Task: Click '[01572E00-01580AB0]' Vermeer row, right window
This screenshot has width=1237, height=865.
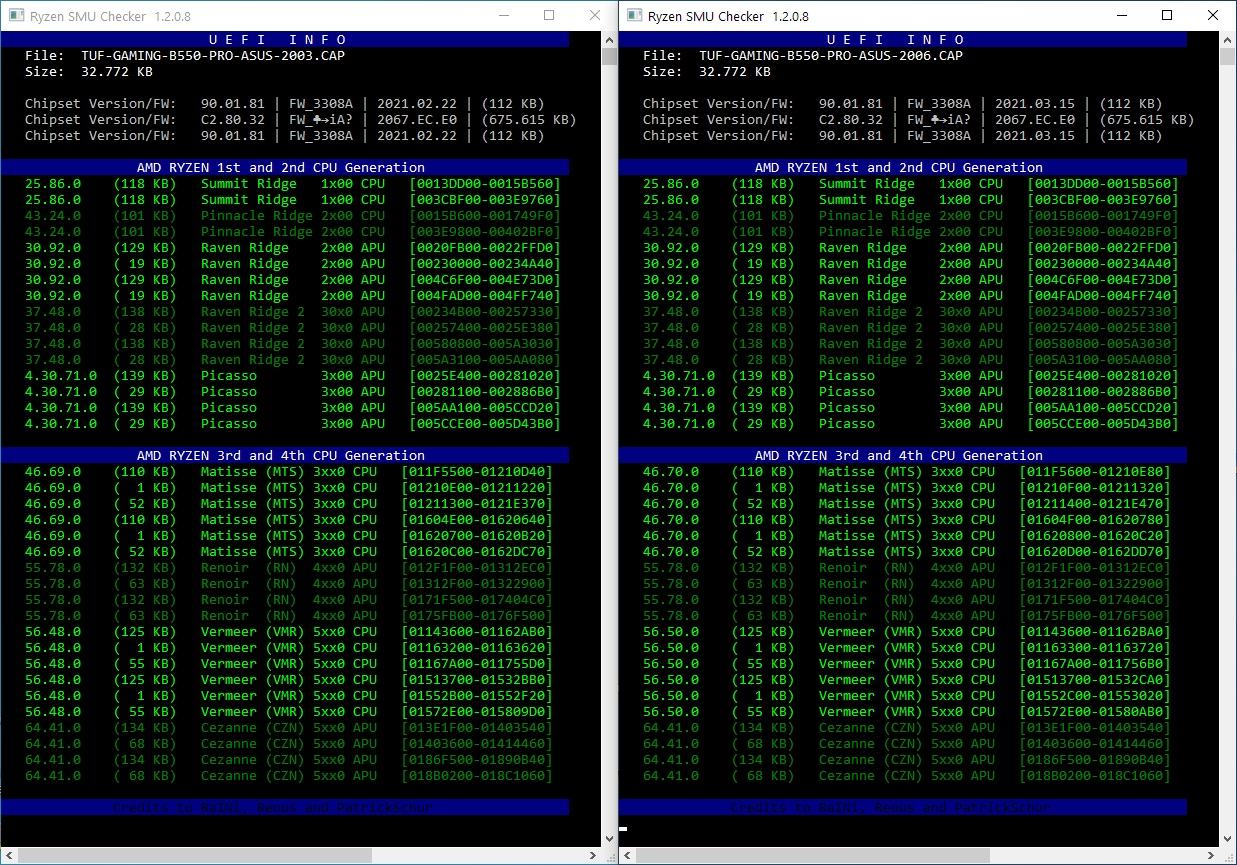Action: [1095, 712]
